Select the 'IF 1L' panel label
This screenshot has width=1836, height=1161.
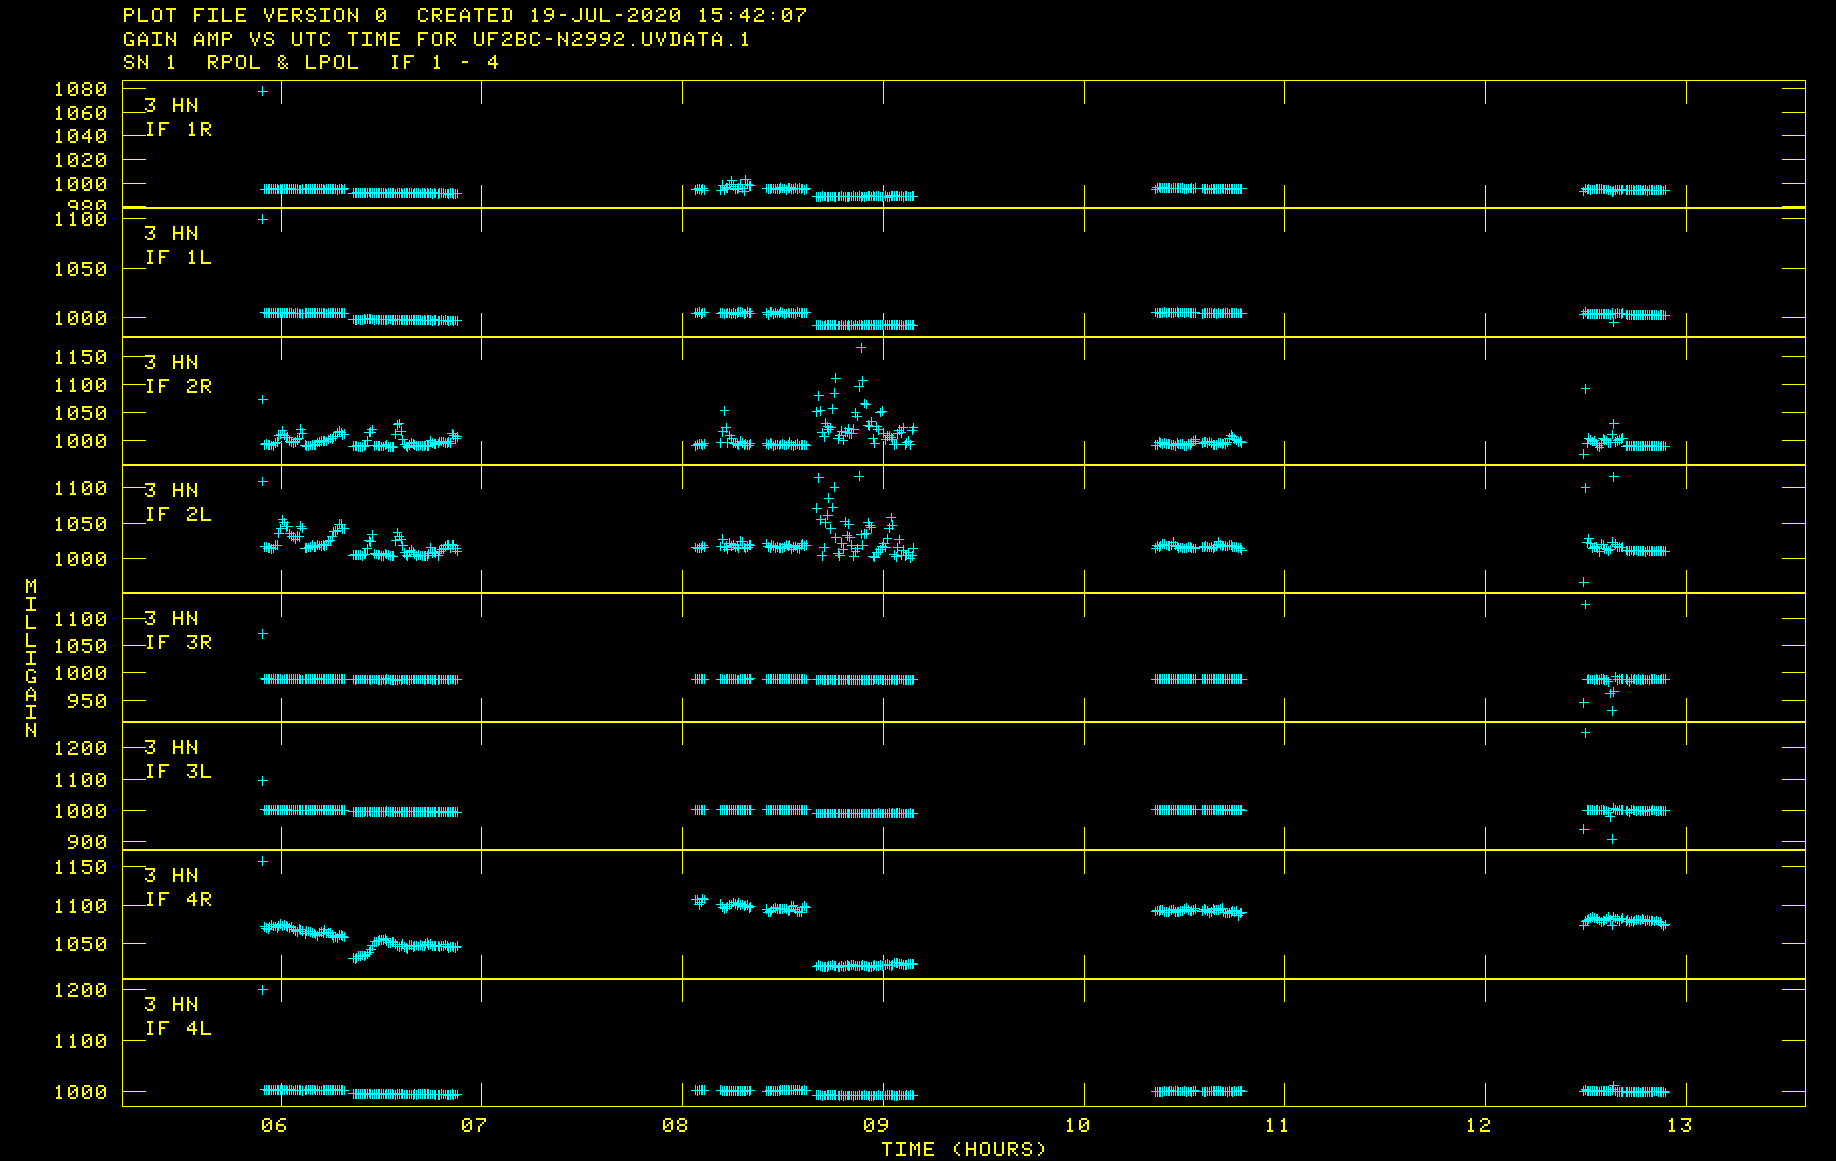178,257
